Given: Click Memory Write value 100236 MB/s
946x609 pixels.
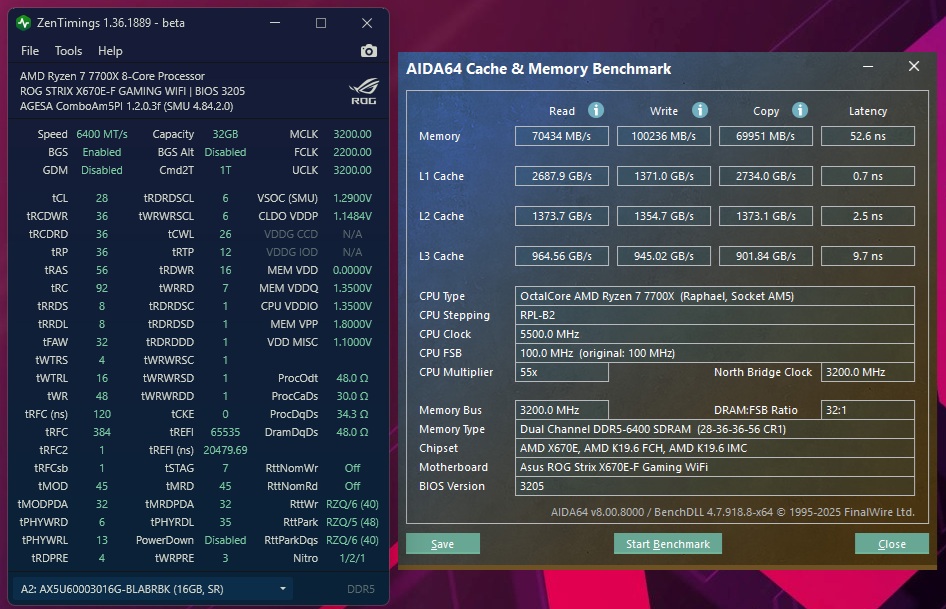Looking at the screenshot, I should pyautogui.click(x=664, y=136).
